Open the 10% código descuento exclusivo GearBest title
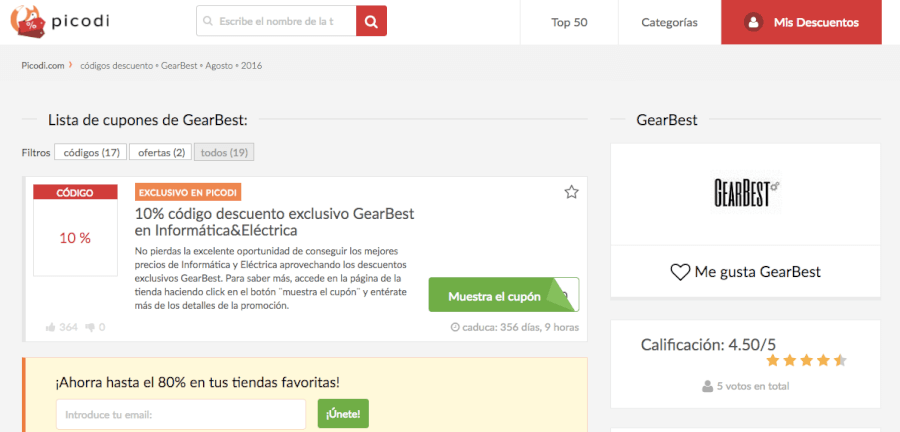The height and width of the screenshot is (432, 900). (274, 223)
